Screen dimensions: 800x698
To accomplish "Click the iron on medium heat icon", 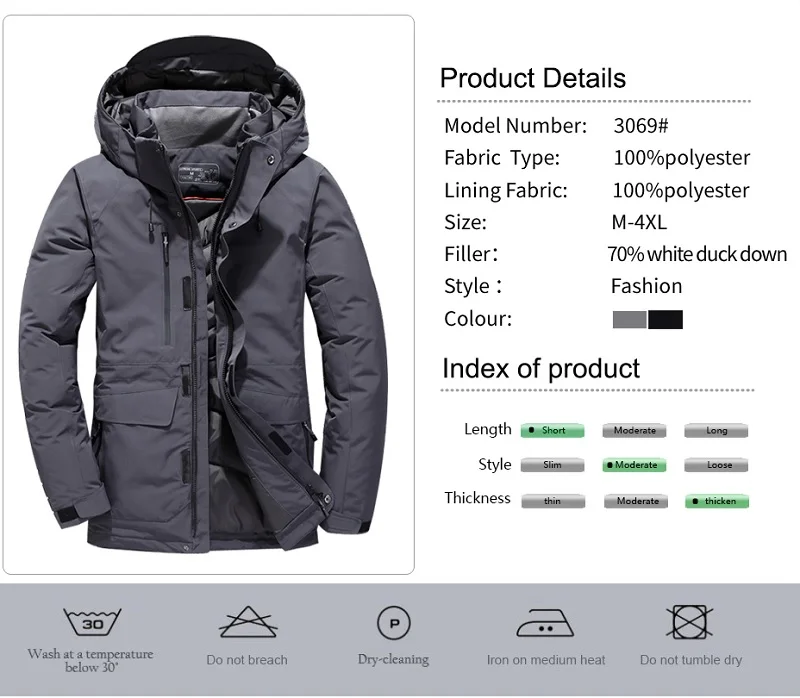I will (545, 623).
